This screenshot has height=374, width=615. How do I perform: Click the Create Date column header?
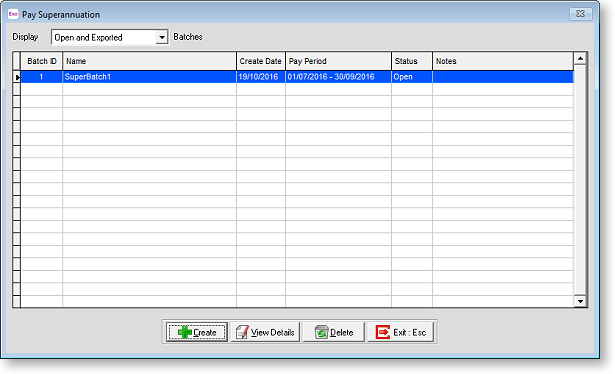pos(261,61)
